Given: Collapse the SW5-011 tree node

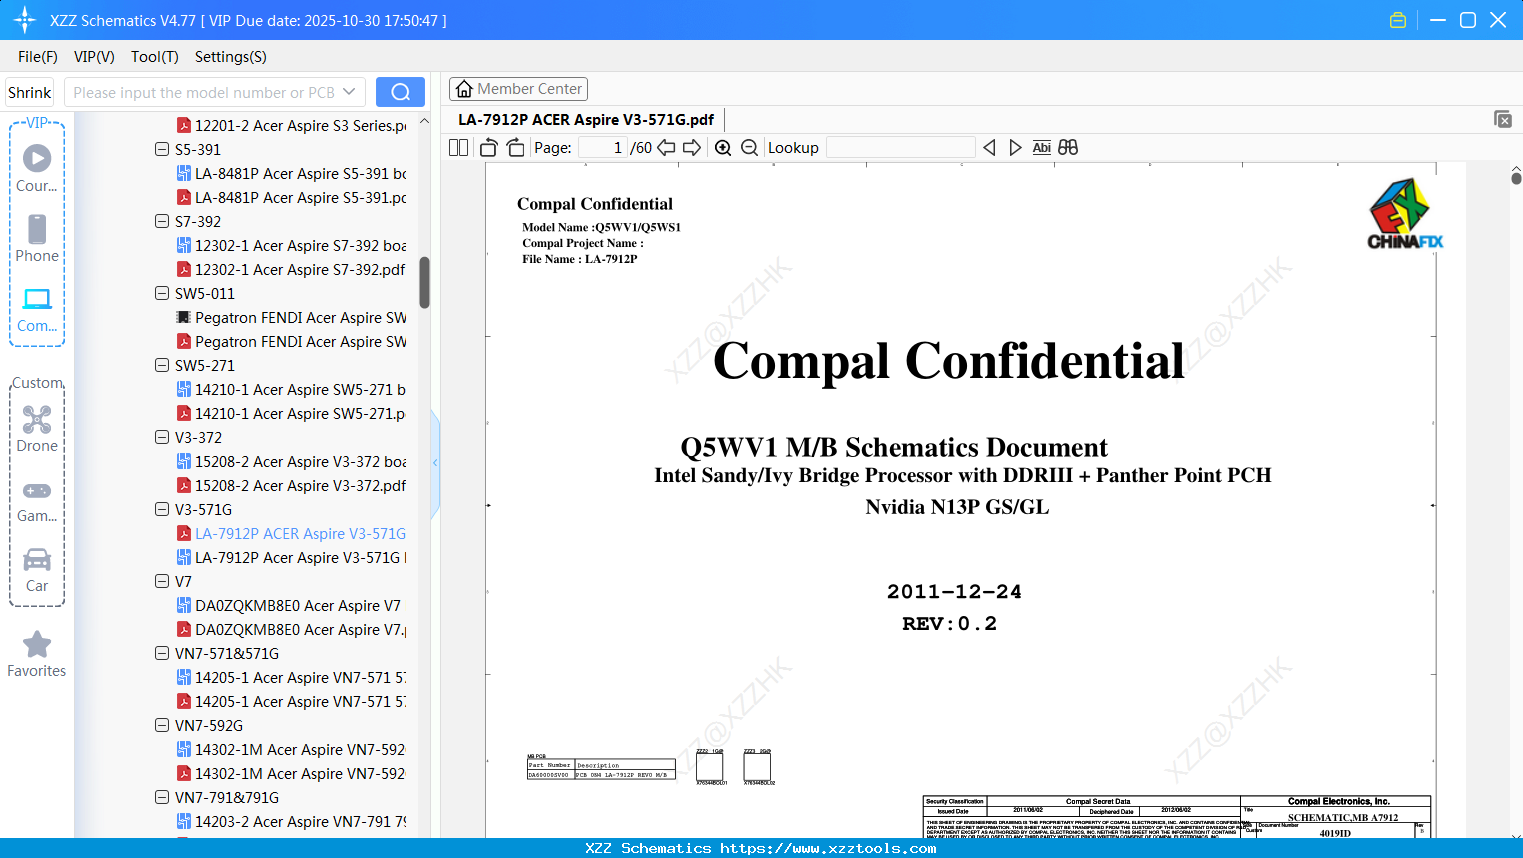Looking at the screenshot, I should [x=162, y=293].
